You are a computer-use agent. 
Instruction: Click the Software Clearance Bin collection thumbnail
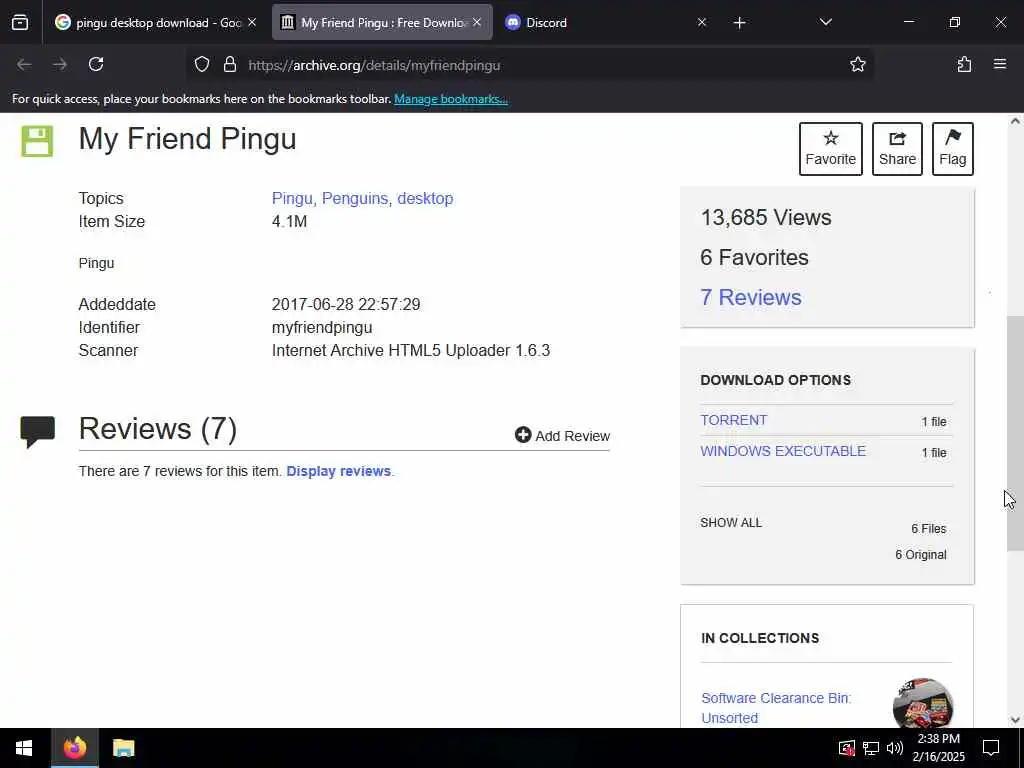[x=922, y=703]
